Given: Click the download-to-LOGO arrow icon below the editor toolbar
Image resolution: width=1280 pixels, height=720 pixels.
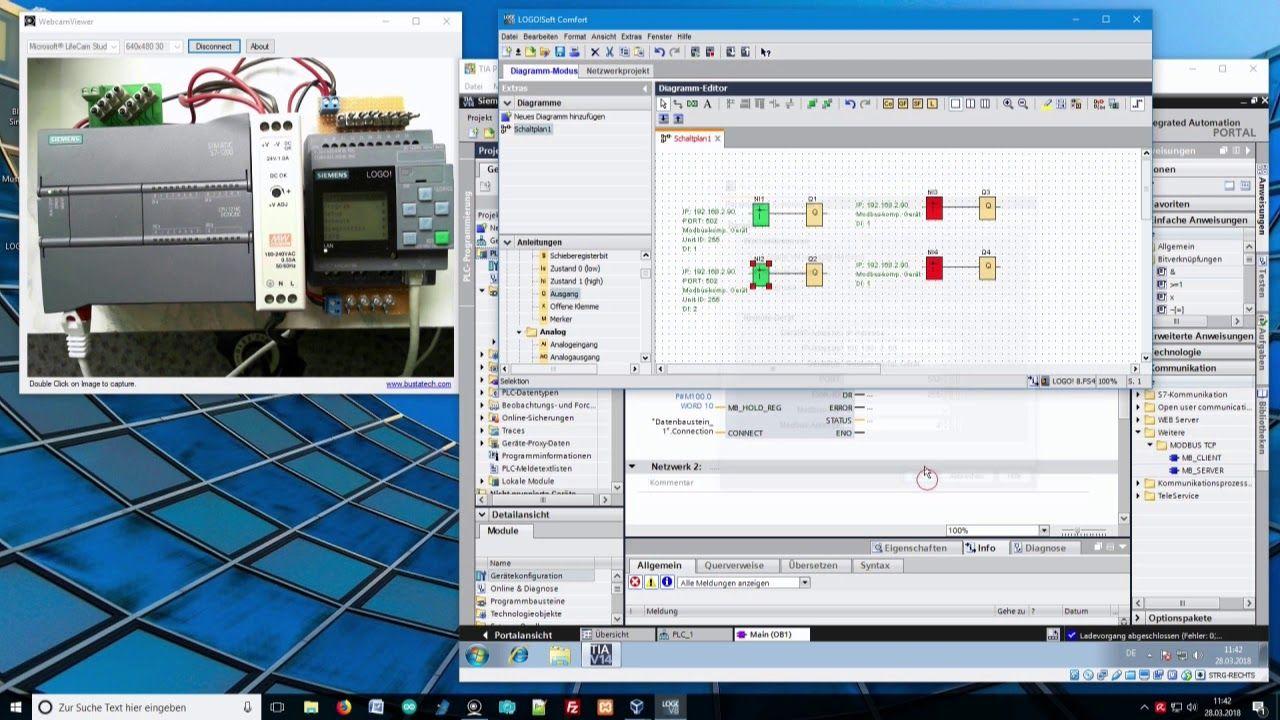Looking at the screenshot, I should (663, 119).
